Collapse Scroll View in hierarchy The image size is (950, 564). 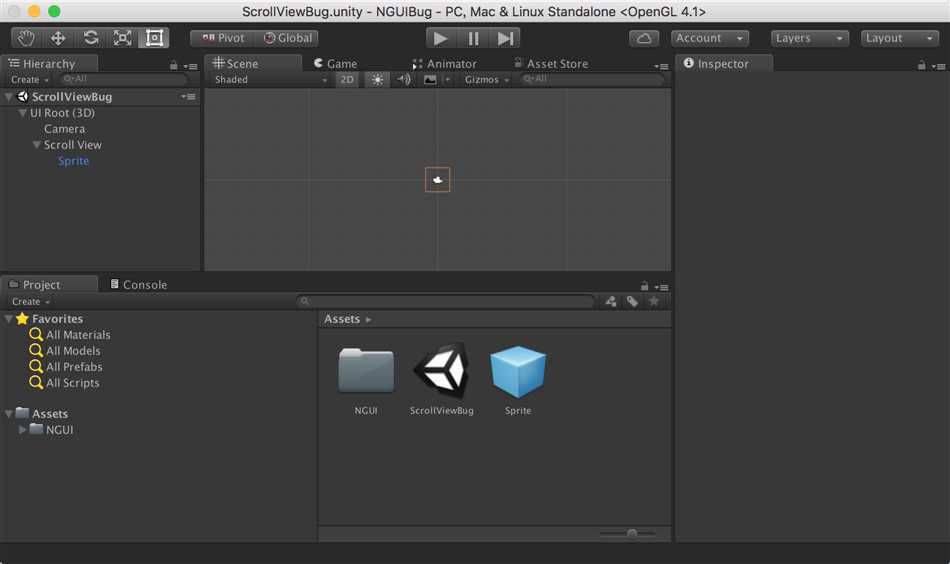pyautogui.click(x=36, y=145)
